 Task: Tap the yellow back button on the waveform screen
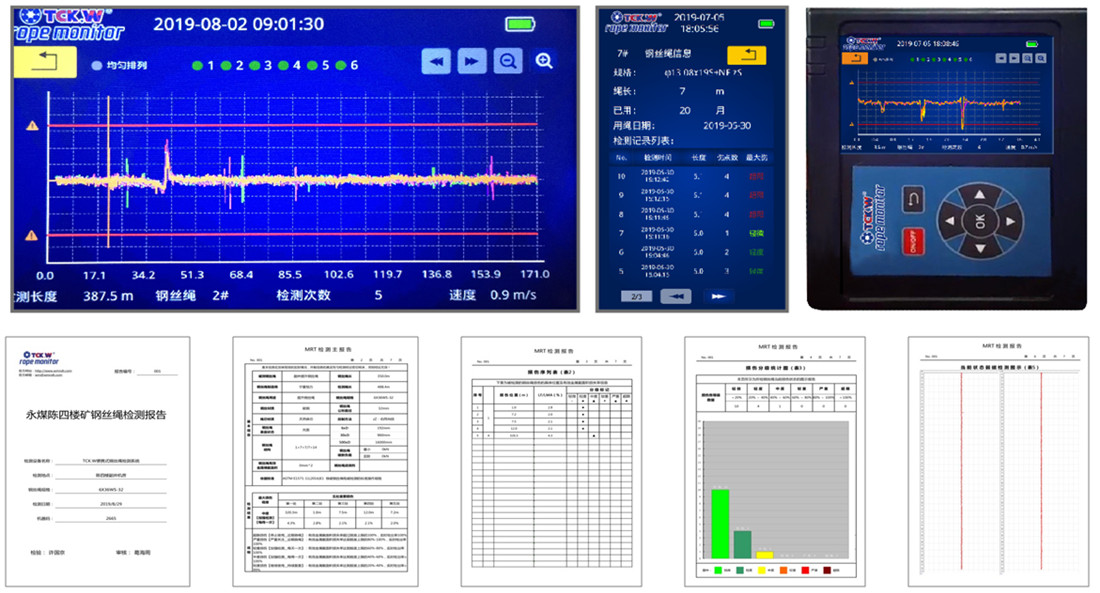[x=45, y=61]
